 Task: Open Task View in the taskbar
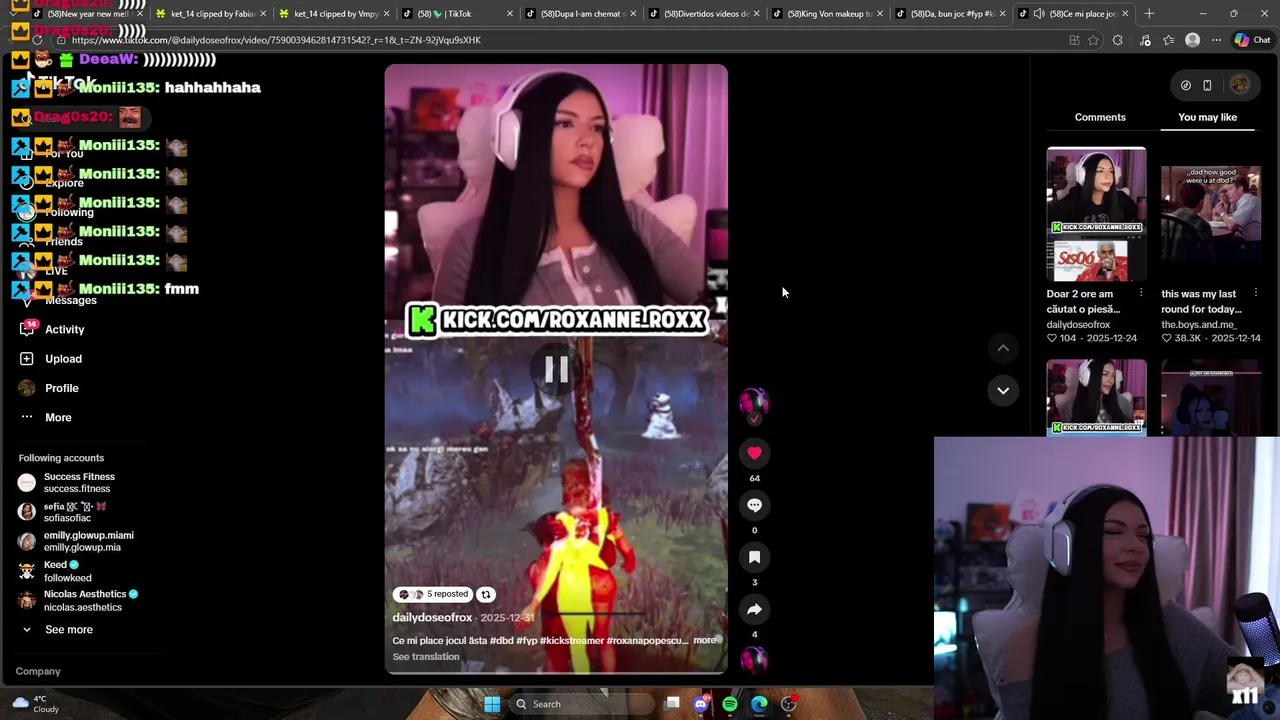click(673, 704)
